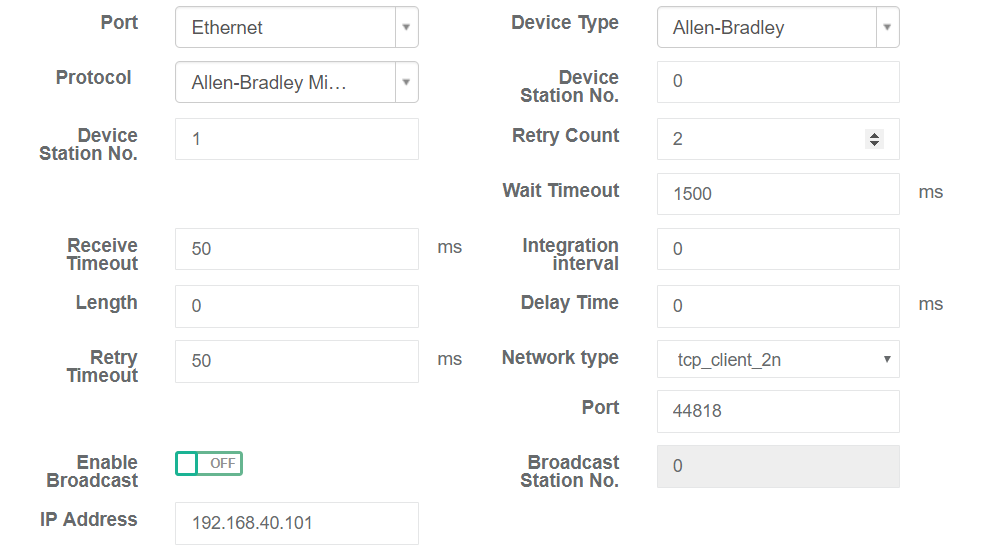The image size is (991, 553).
Task: Click the Wait Timeout field
Action: click(x=778, y=194)
